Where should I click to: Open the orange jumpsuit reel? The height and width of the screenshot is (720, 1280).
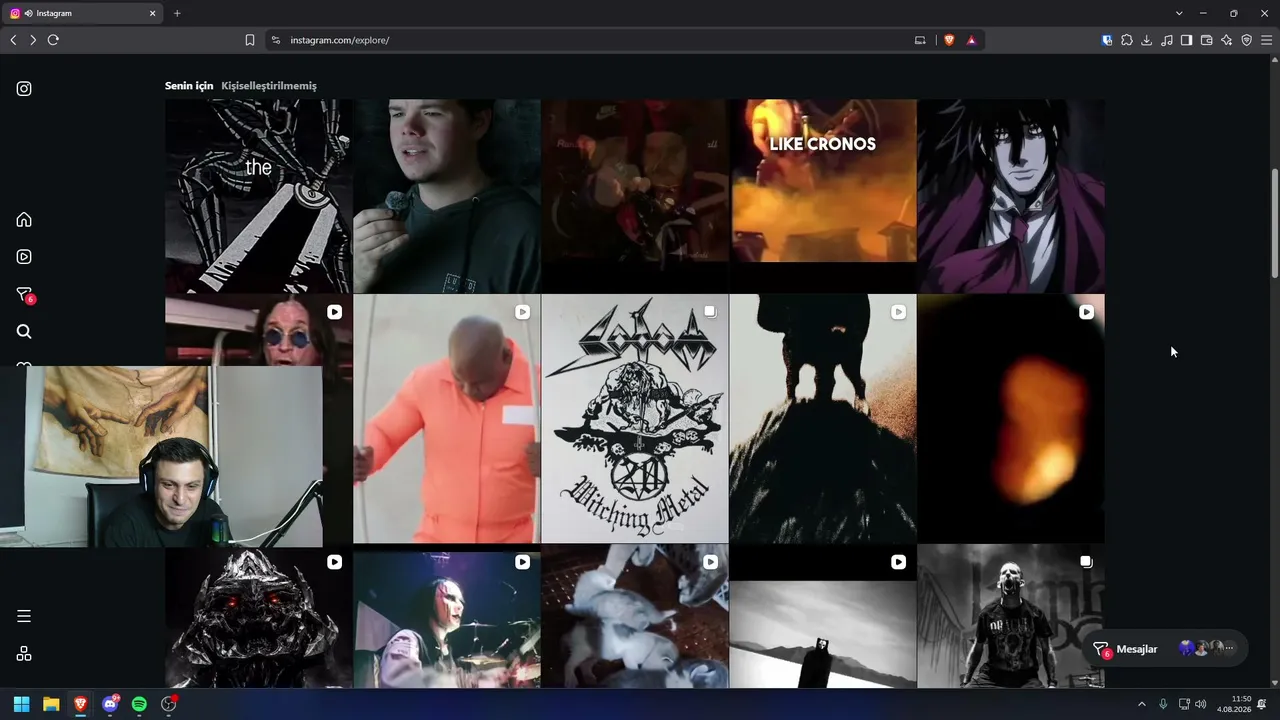(447, 418)
